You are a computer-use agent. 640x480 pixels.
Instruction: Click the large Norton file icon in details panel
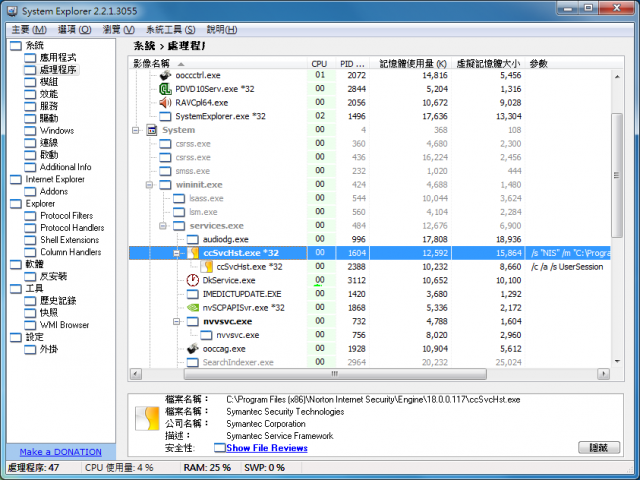pos(147,418)
